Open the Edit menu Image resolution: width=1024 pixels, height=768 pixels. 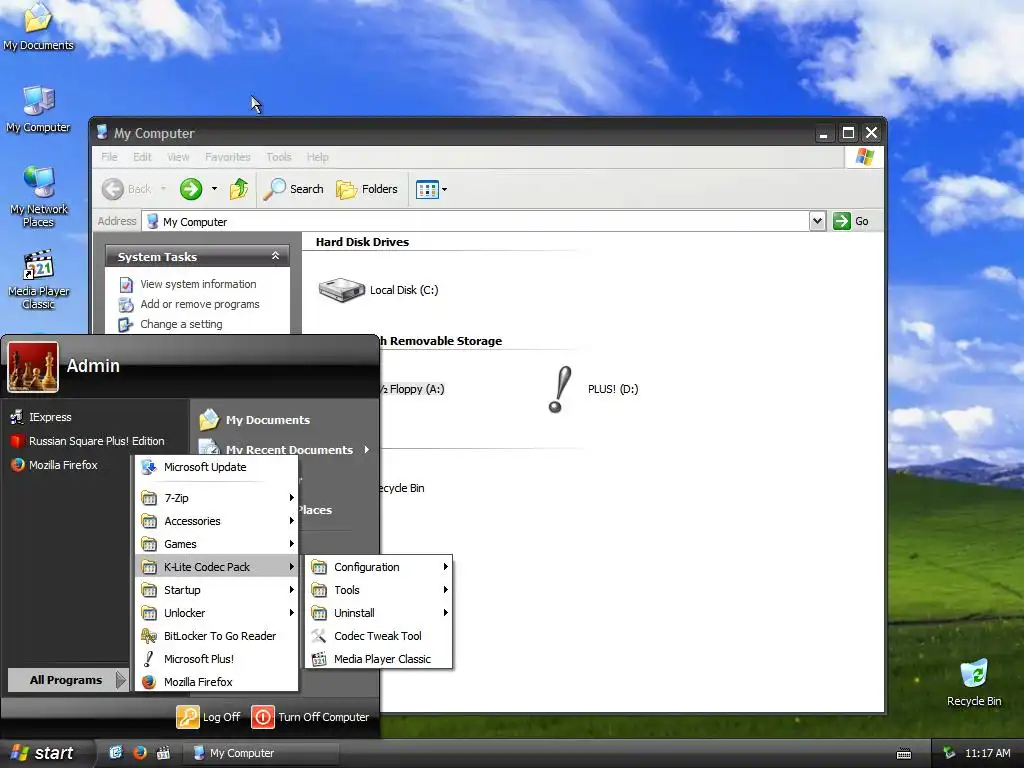142,157
